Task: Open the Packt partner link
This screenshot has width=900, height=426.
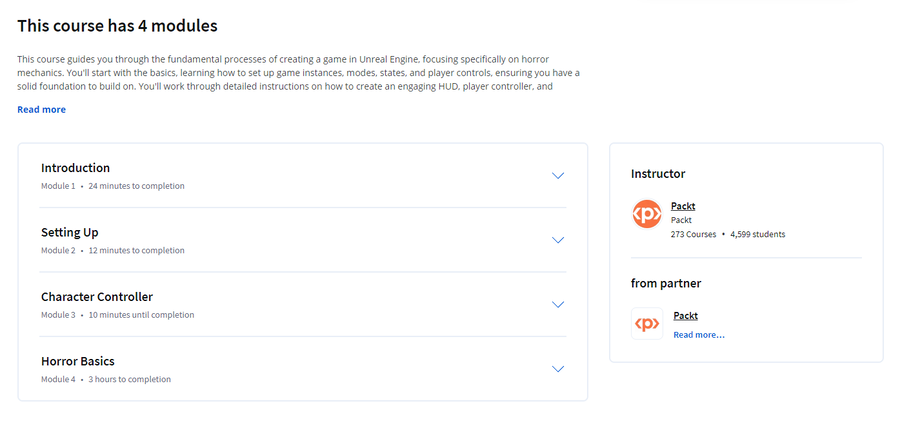Action: coord(685,315)
